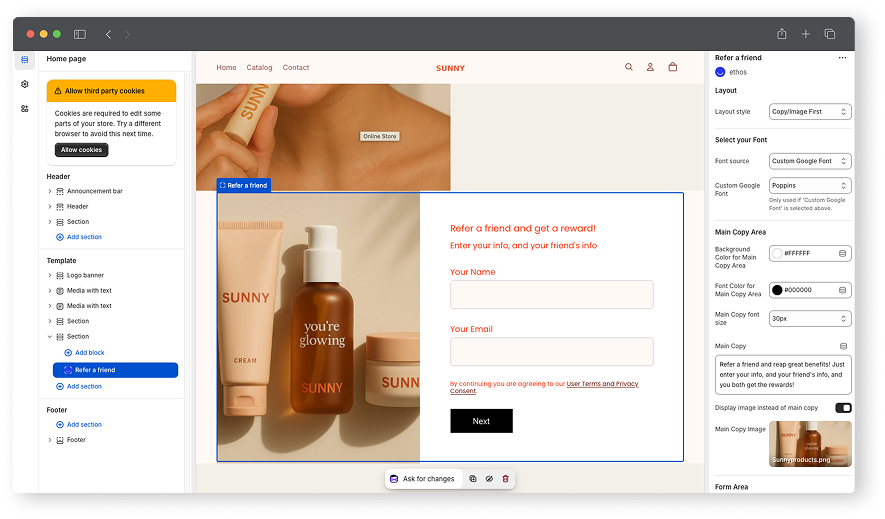Click the Announcement bar section icon
The image size is (885, 519).
pos(60,191)
